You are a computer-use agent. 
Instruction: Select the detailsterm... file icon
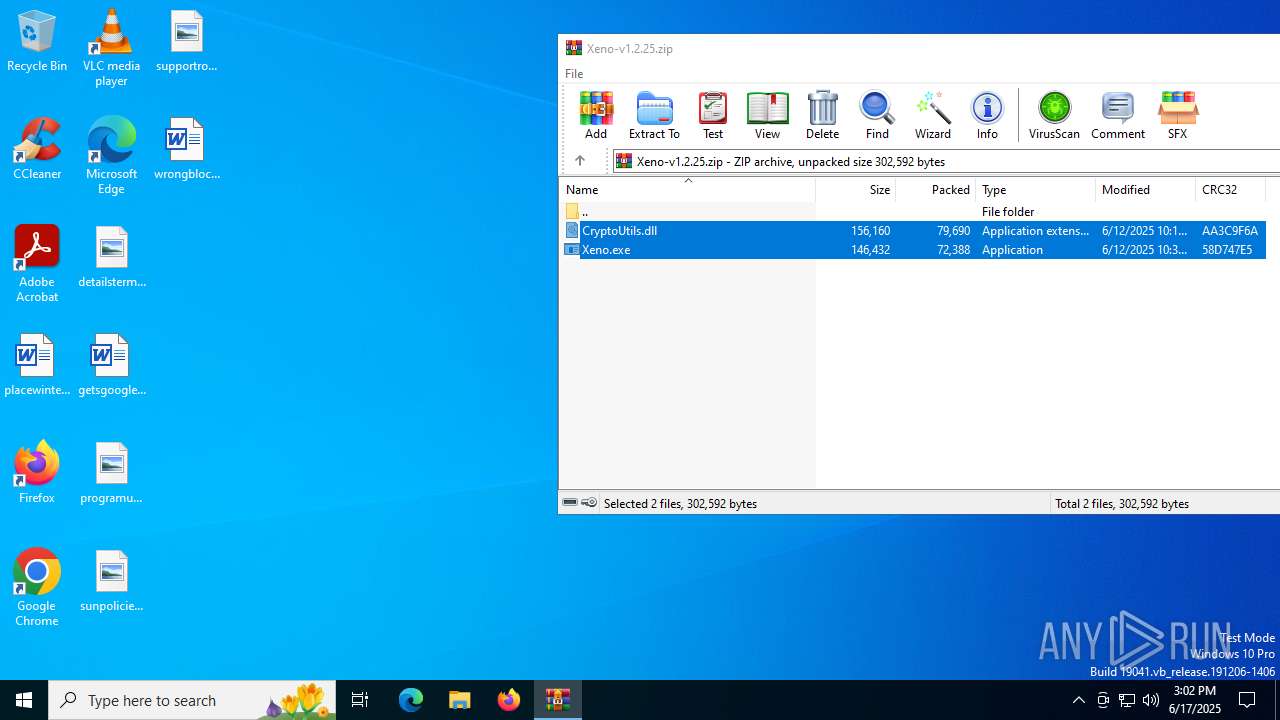coord(111,257)
